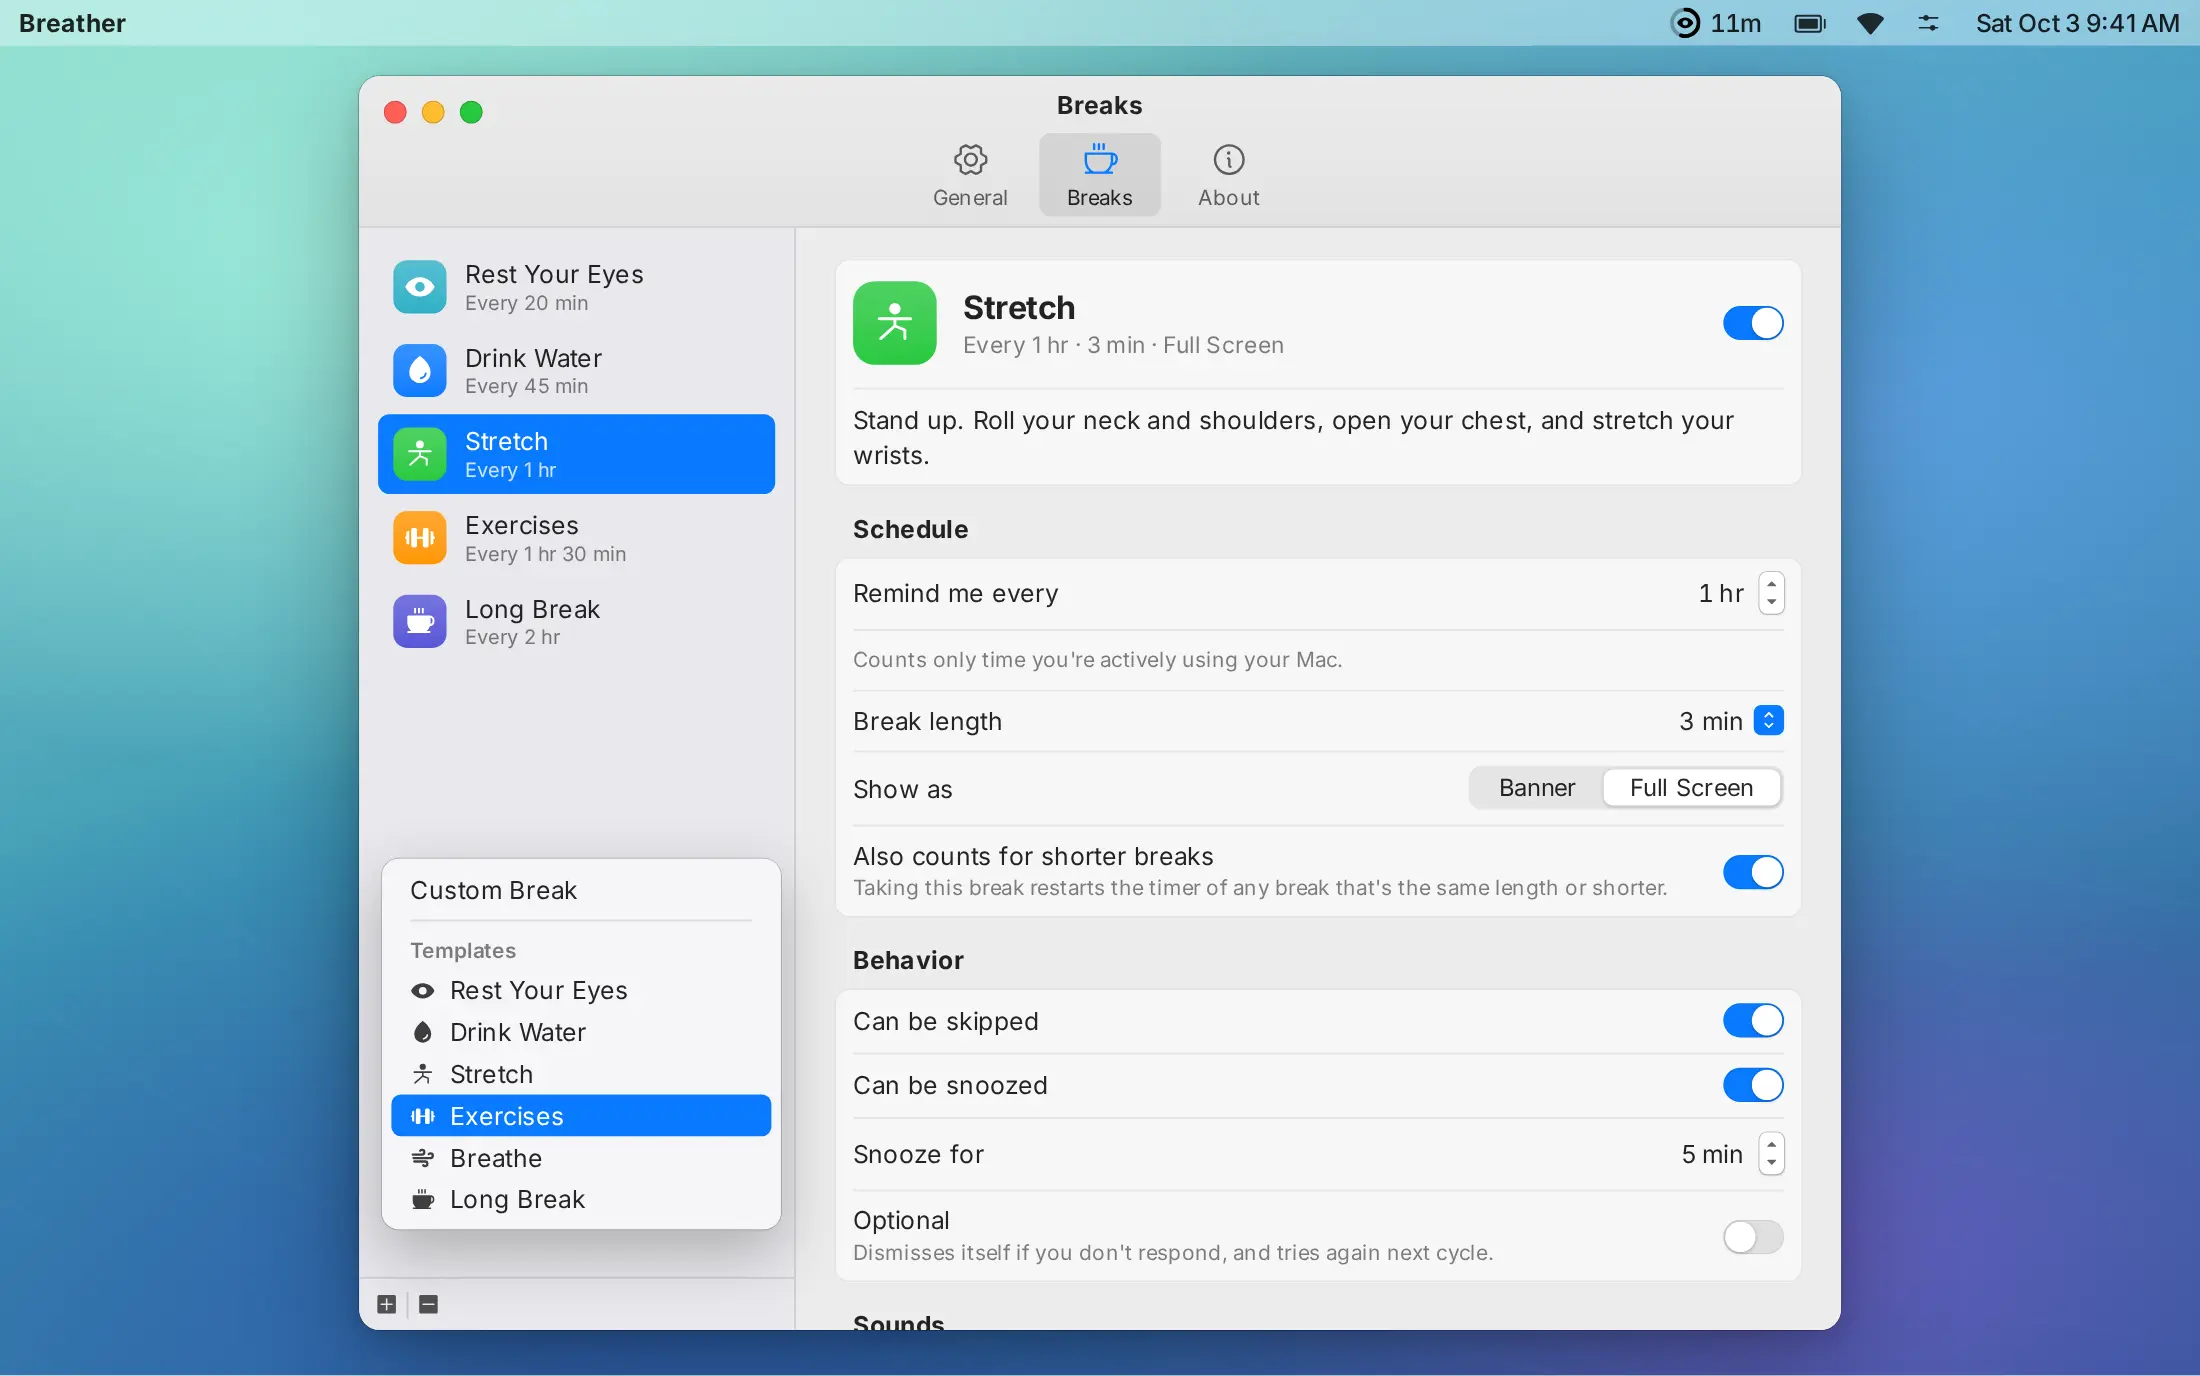Click the wind icon beside Breathe template
Image resolution: width=2200 pixels, height=1376 pixels.
pyautogui.click(x=423, y=1158)
